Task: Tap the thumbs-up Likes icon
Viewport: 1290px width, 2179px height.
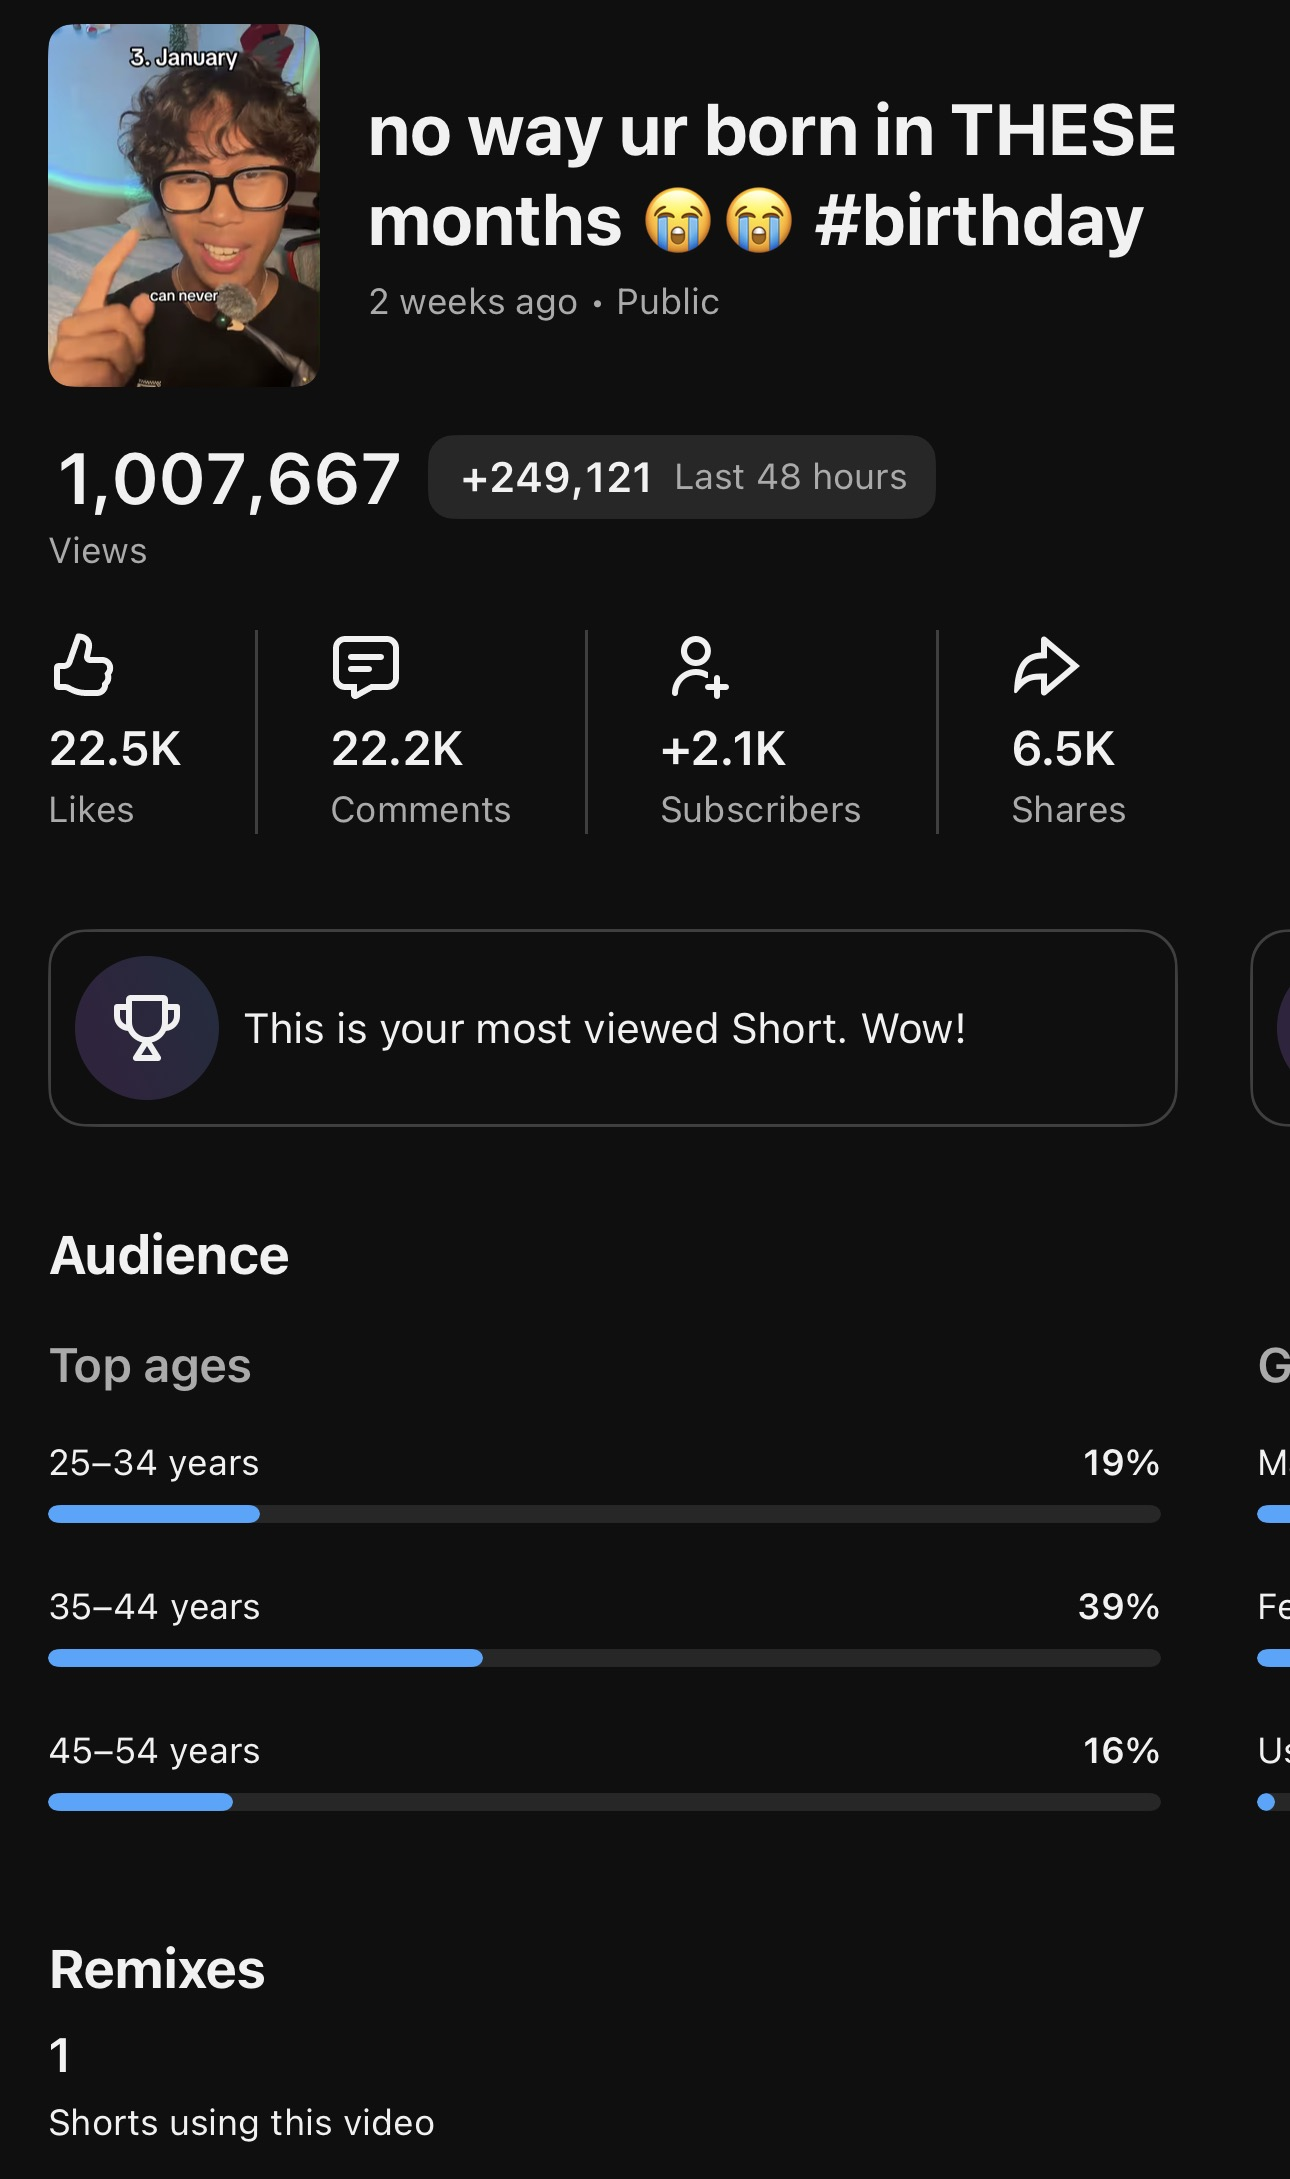Action: click(83, 665)
